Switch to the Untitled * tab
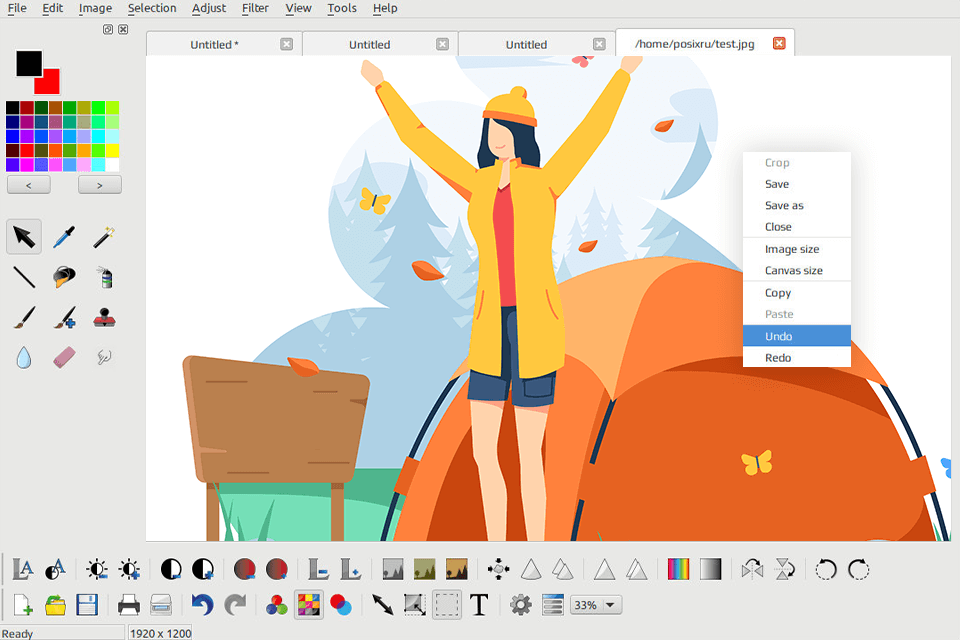Viewport: 960px width, 640px height. coord(214,45)
